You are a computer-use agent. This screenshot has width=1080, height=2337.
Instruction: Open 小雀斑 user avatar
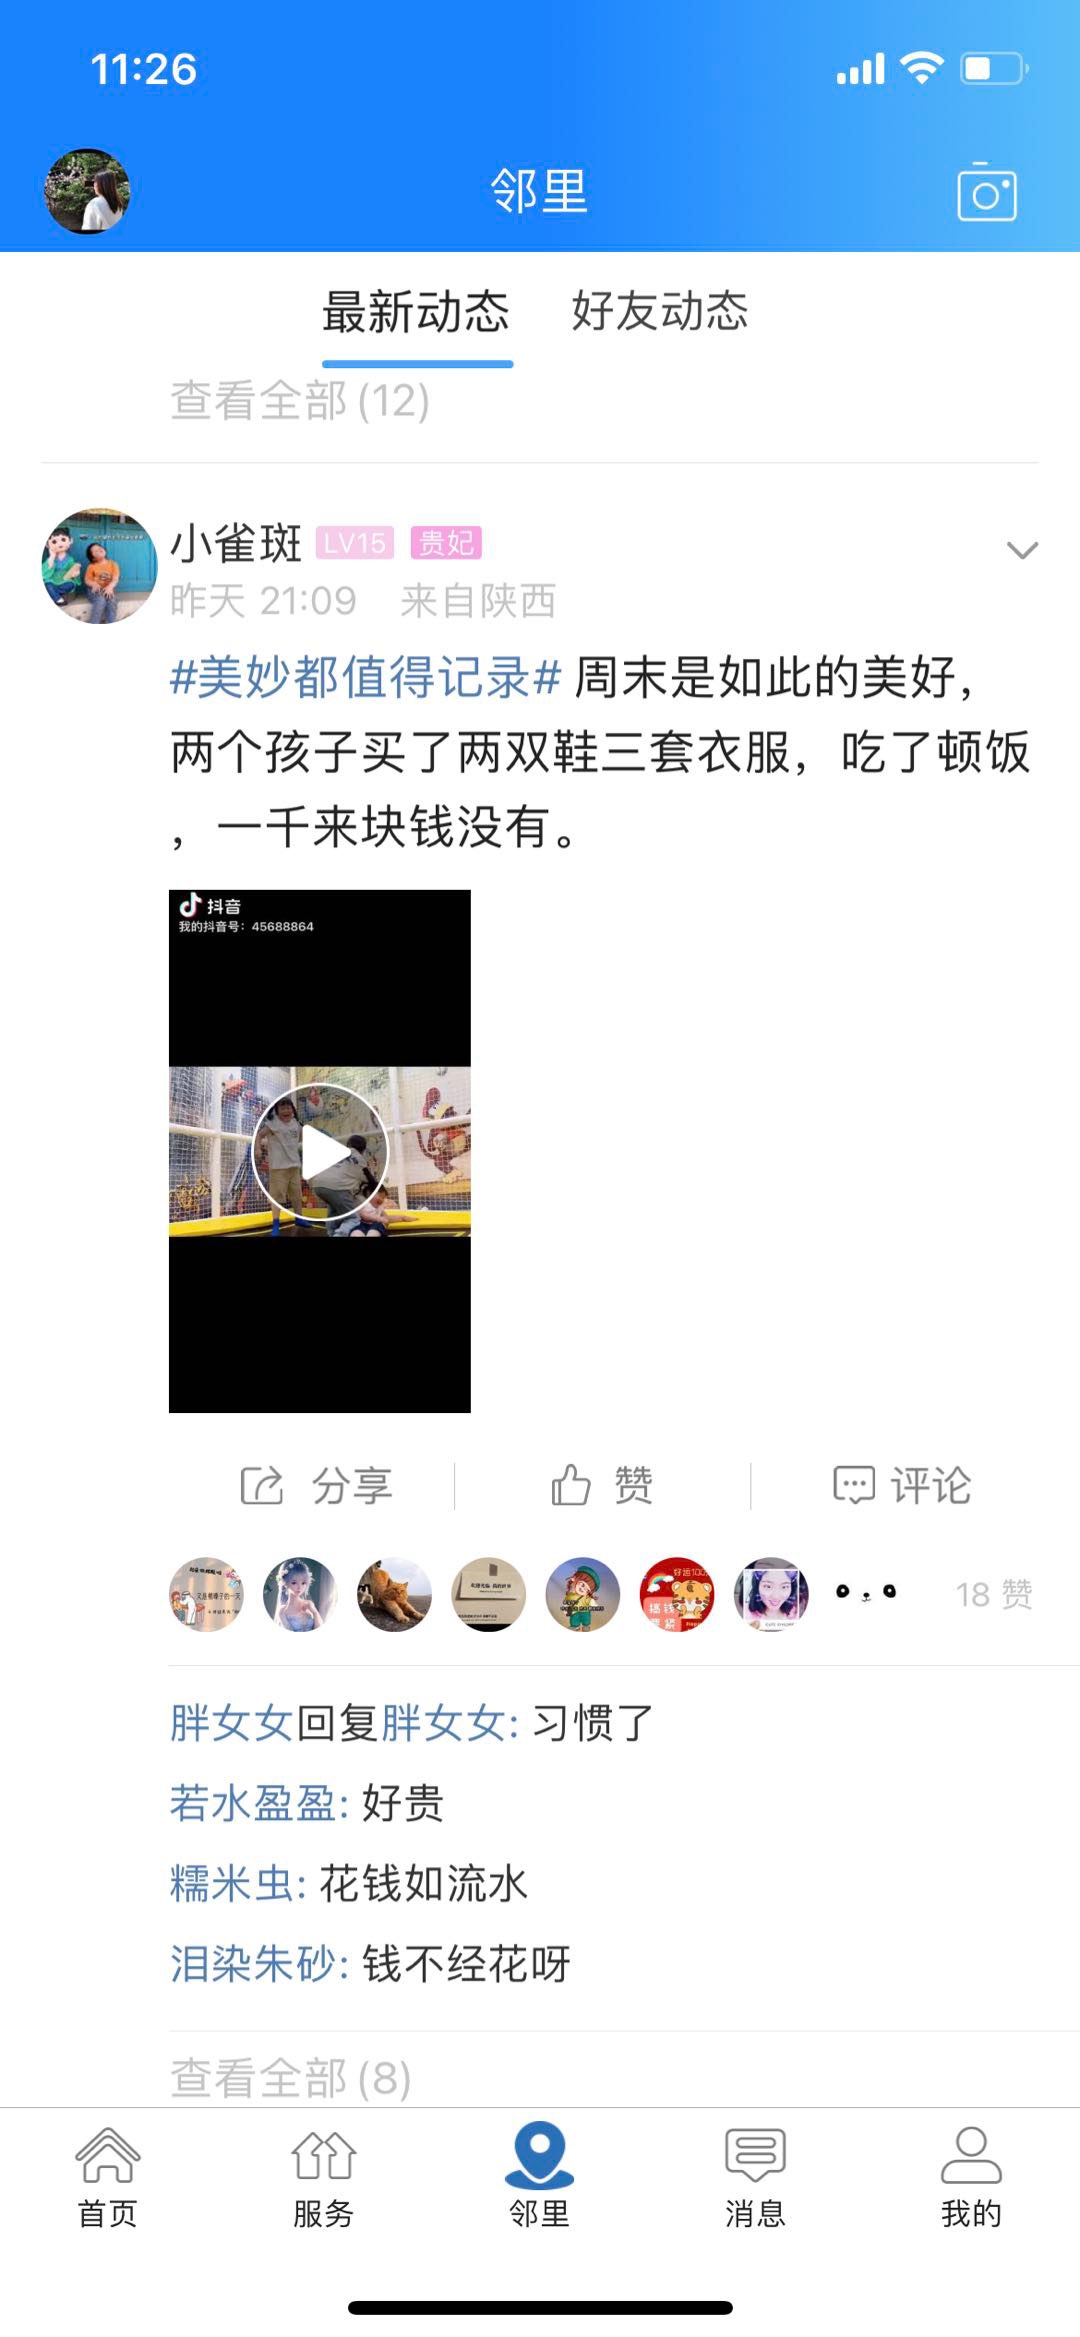pyautogui.click(x=99, y=566)
